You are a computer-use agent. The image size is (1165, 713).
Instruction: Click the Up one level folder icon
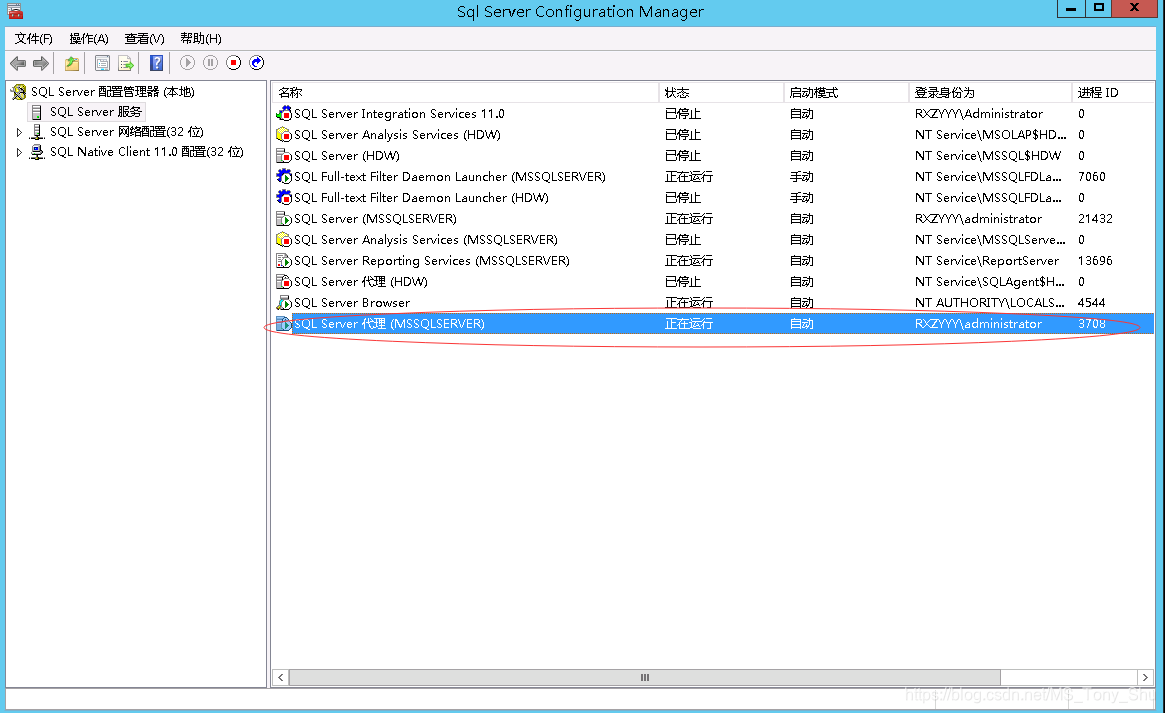click(71, 63)
